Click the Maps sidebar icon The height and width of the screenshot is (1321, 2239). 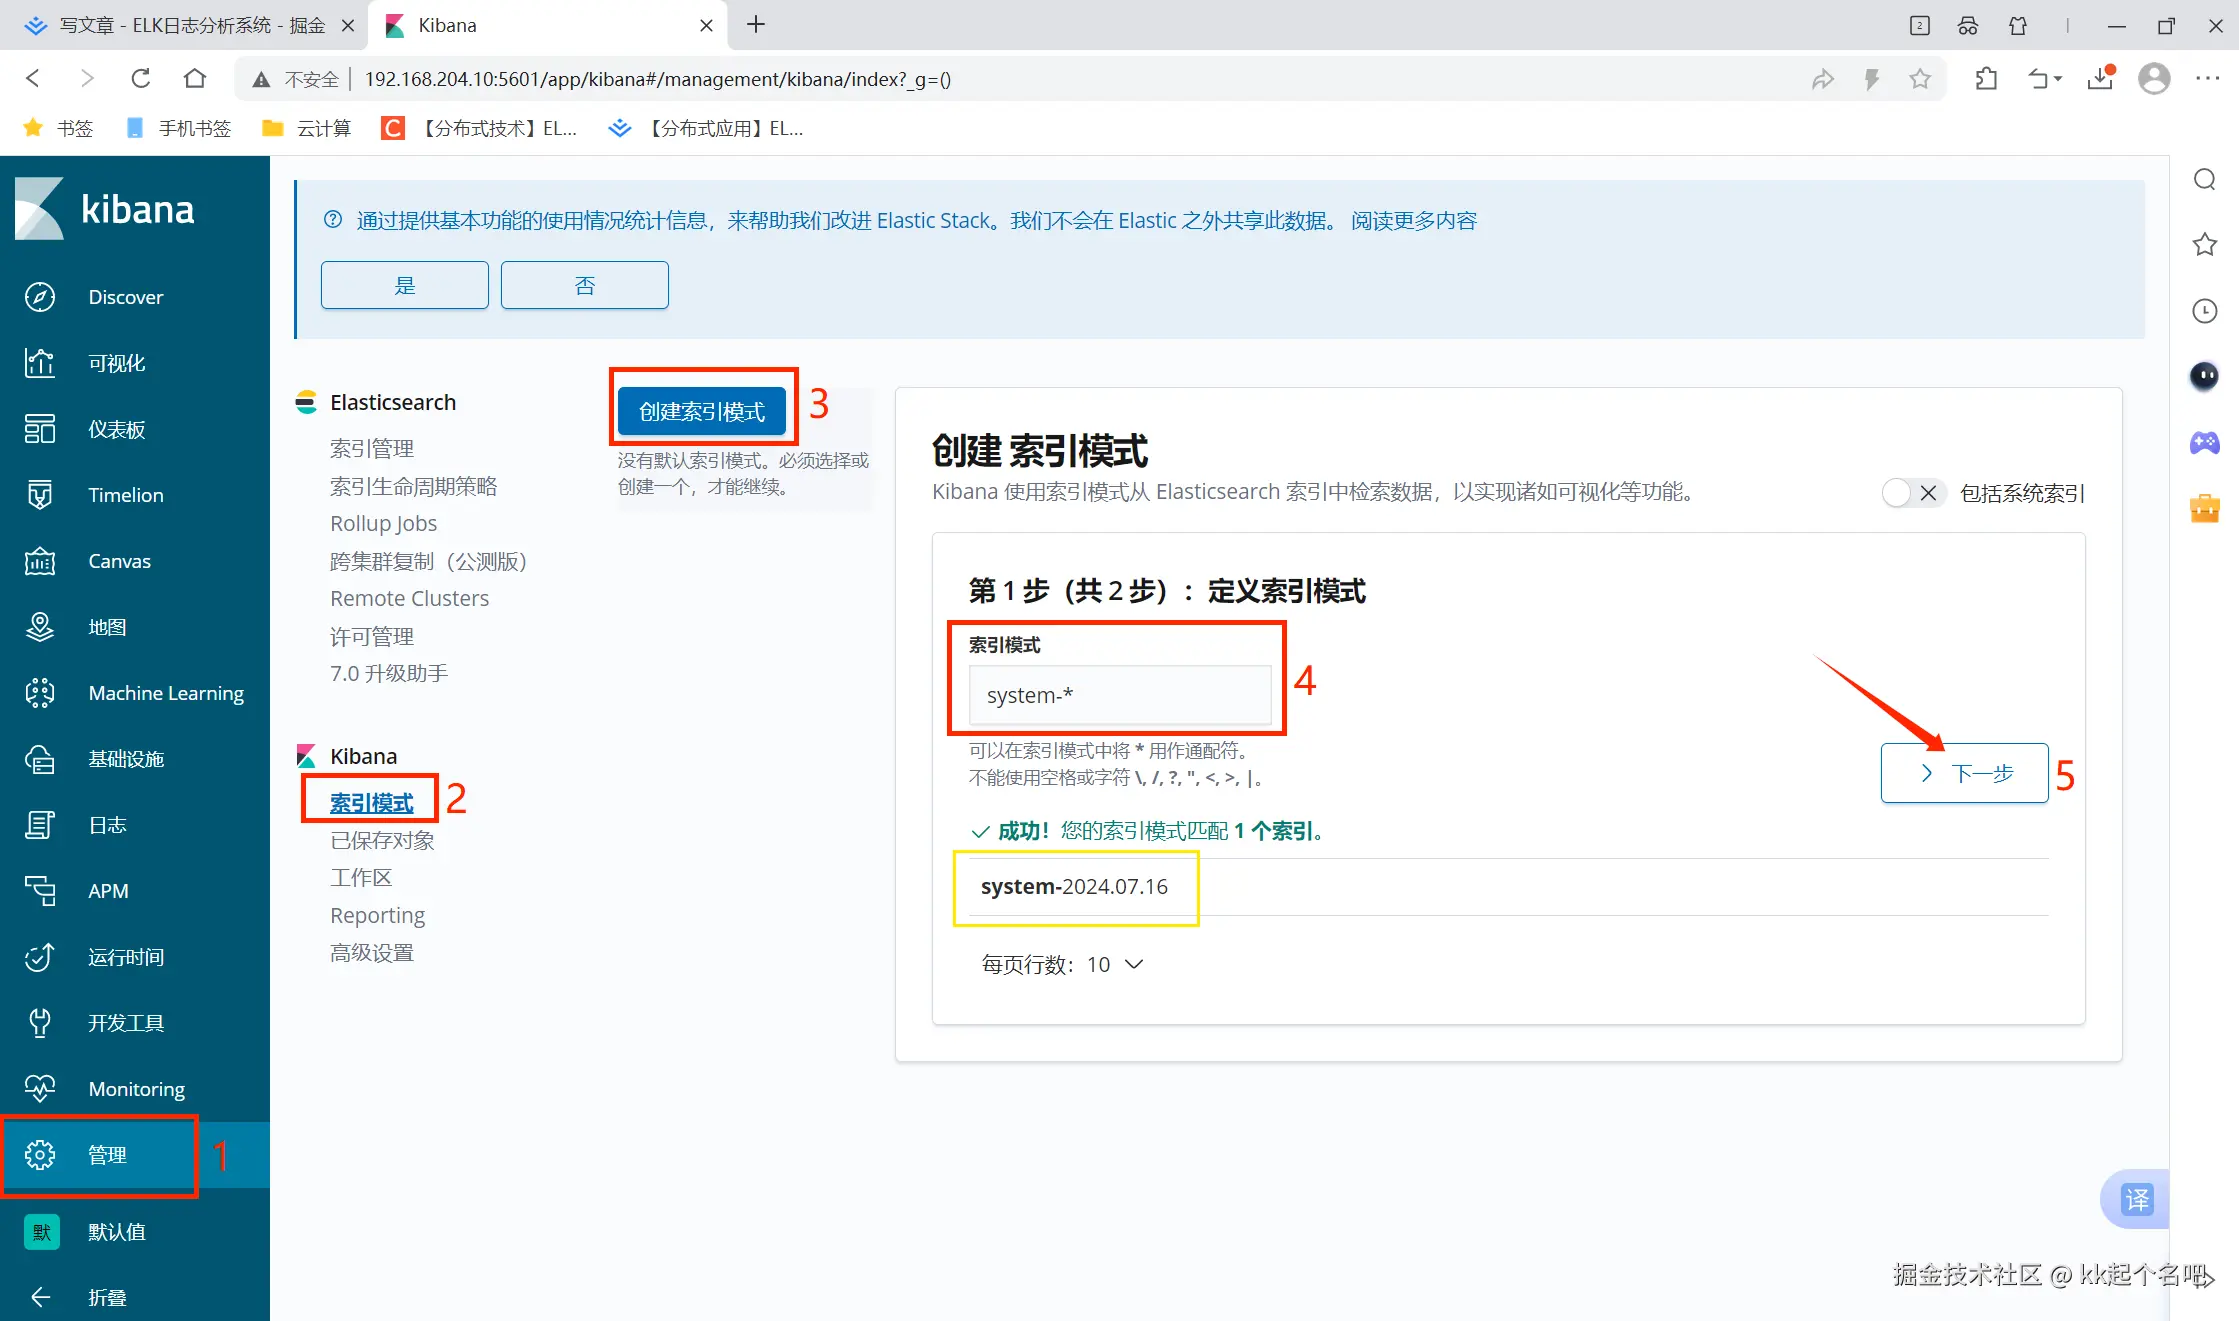40,627
